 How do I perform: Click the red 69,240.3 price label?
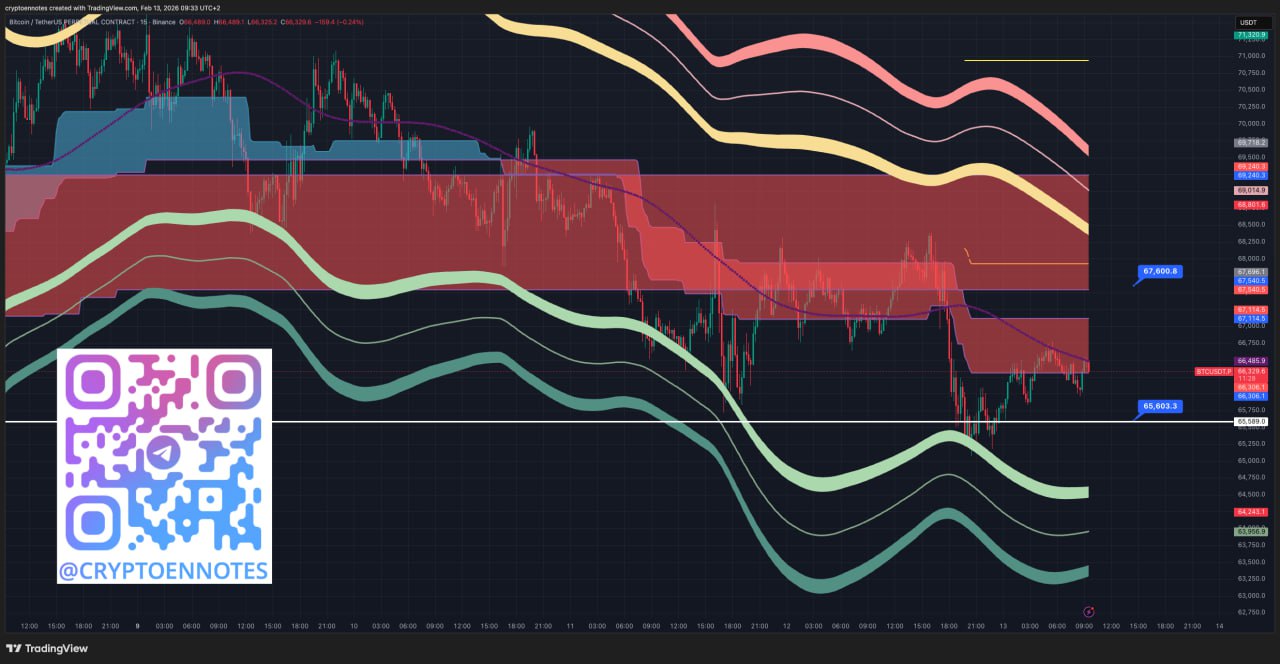pos(1252,166)
